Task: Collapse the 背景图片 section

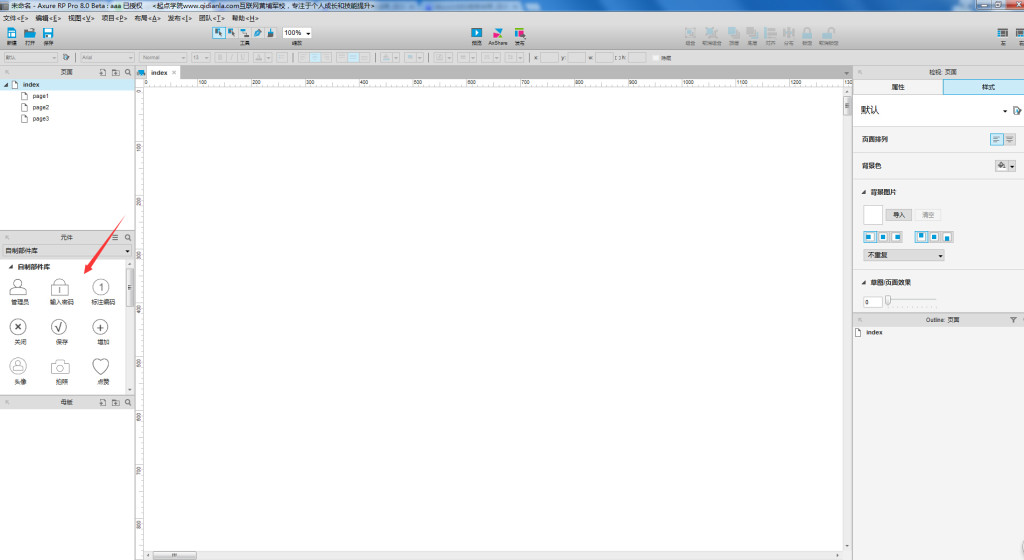Action: pos(864,193)
